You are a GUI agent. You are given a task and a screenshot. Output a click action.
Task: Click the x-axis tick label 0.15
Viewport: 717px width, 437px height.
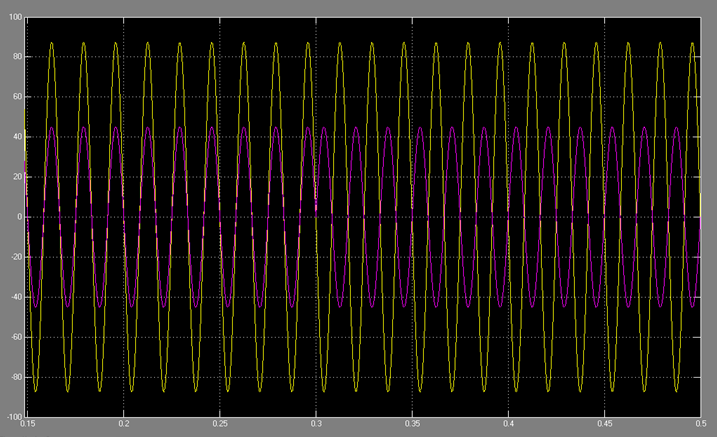tap(27, 424)
